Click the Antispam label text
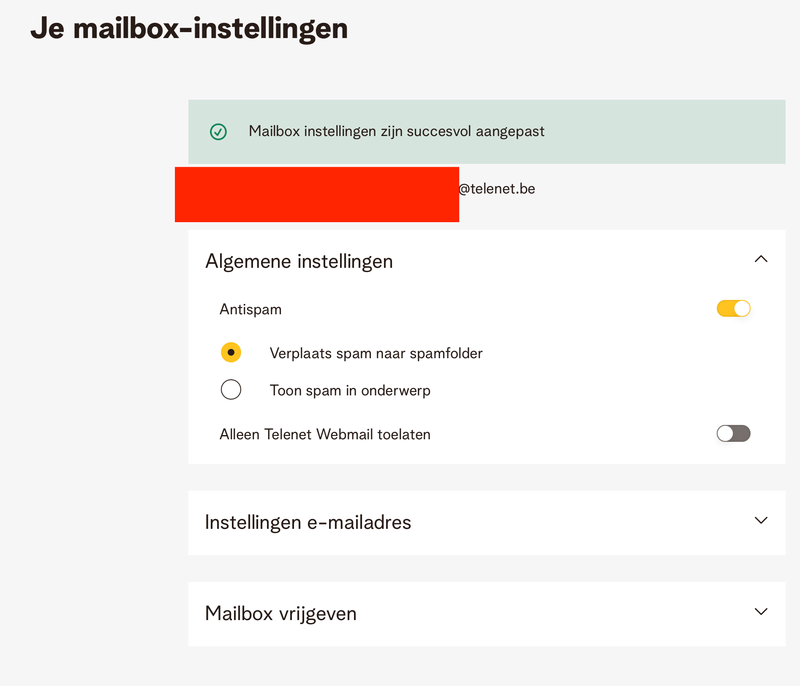This screenshot has height=686, width=800. tap(250, 310)
